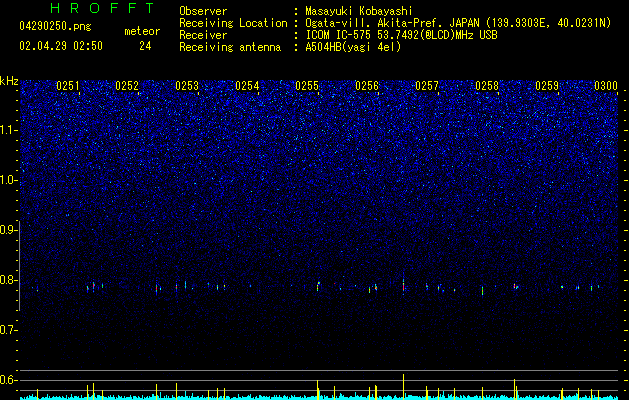Click the kHz axis unit label
Viewport: 629px width, 400px height.
pyautogui.click(x=9, y=81)
